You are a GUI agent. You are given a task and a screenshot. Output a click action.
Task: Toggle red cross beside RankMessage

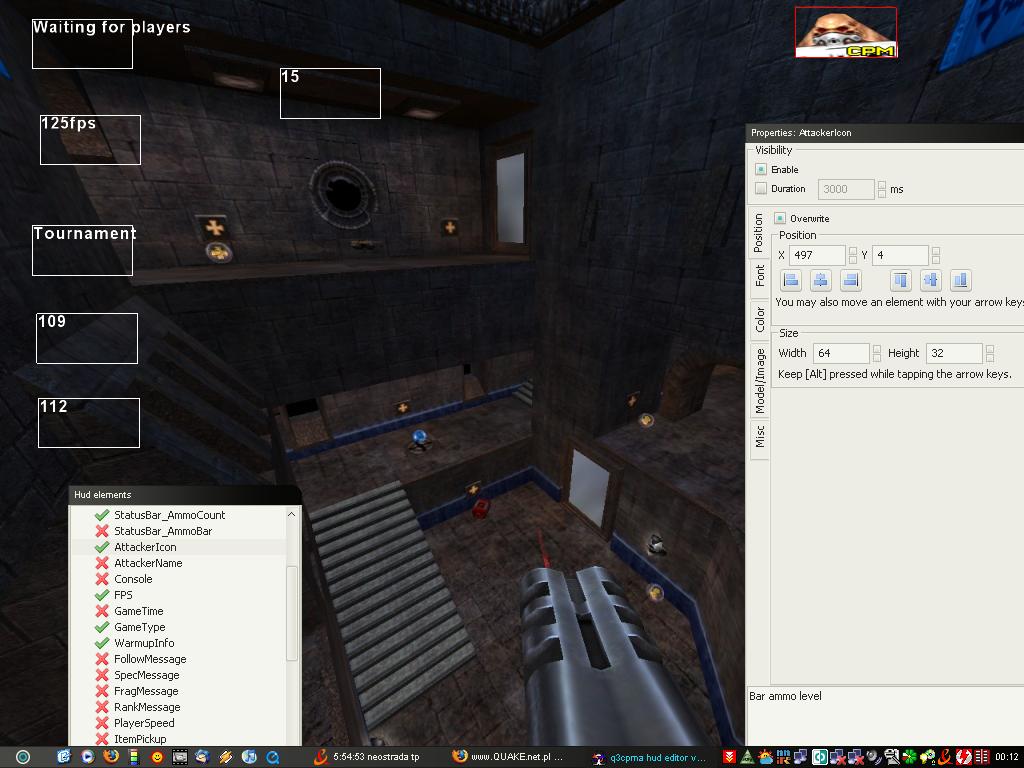pyautogui.click(x=102, y=707)
